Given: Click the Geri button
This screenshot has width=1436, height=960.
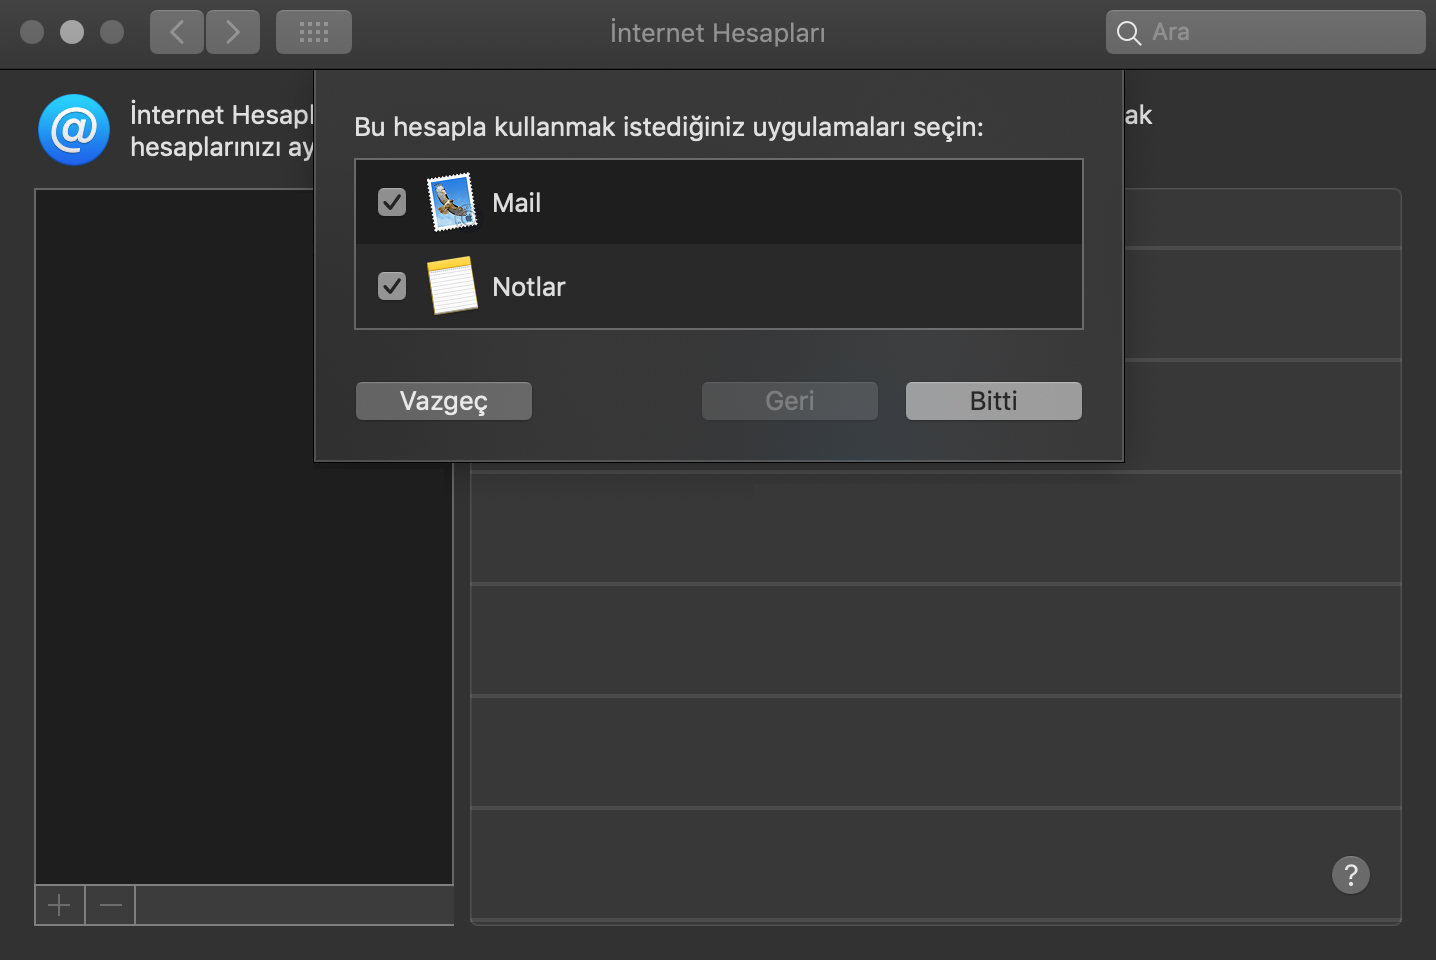Looking at the screenshot, I should tap(789, 400).
